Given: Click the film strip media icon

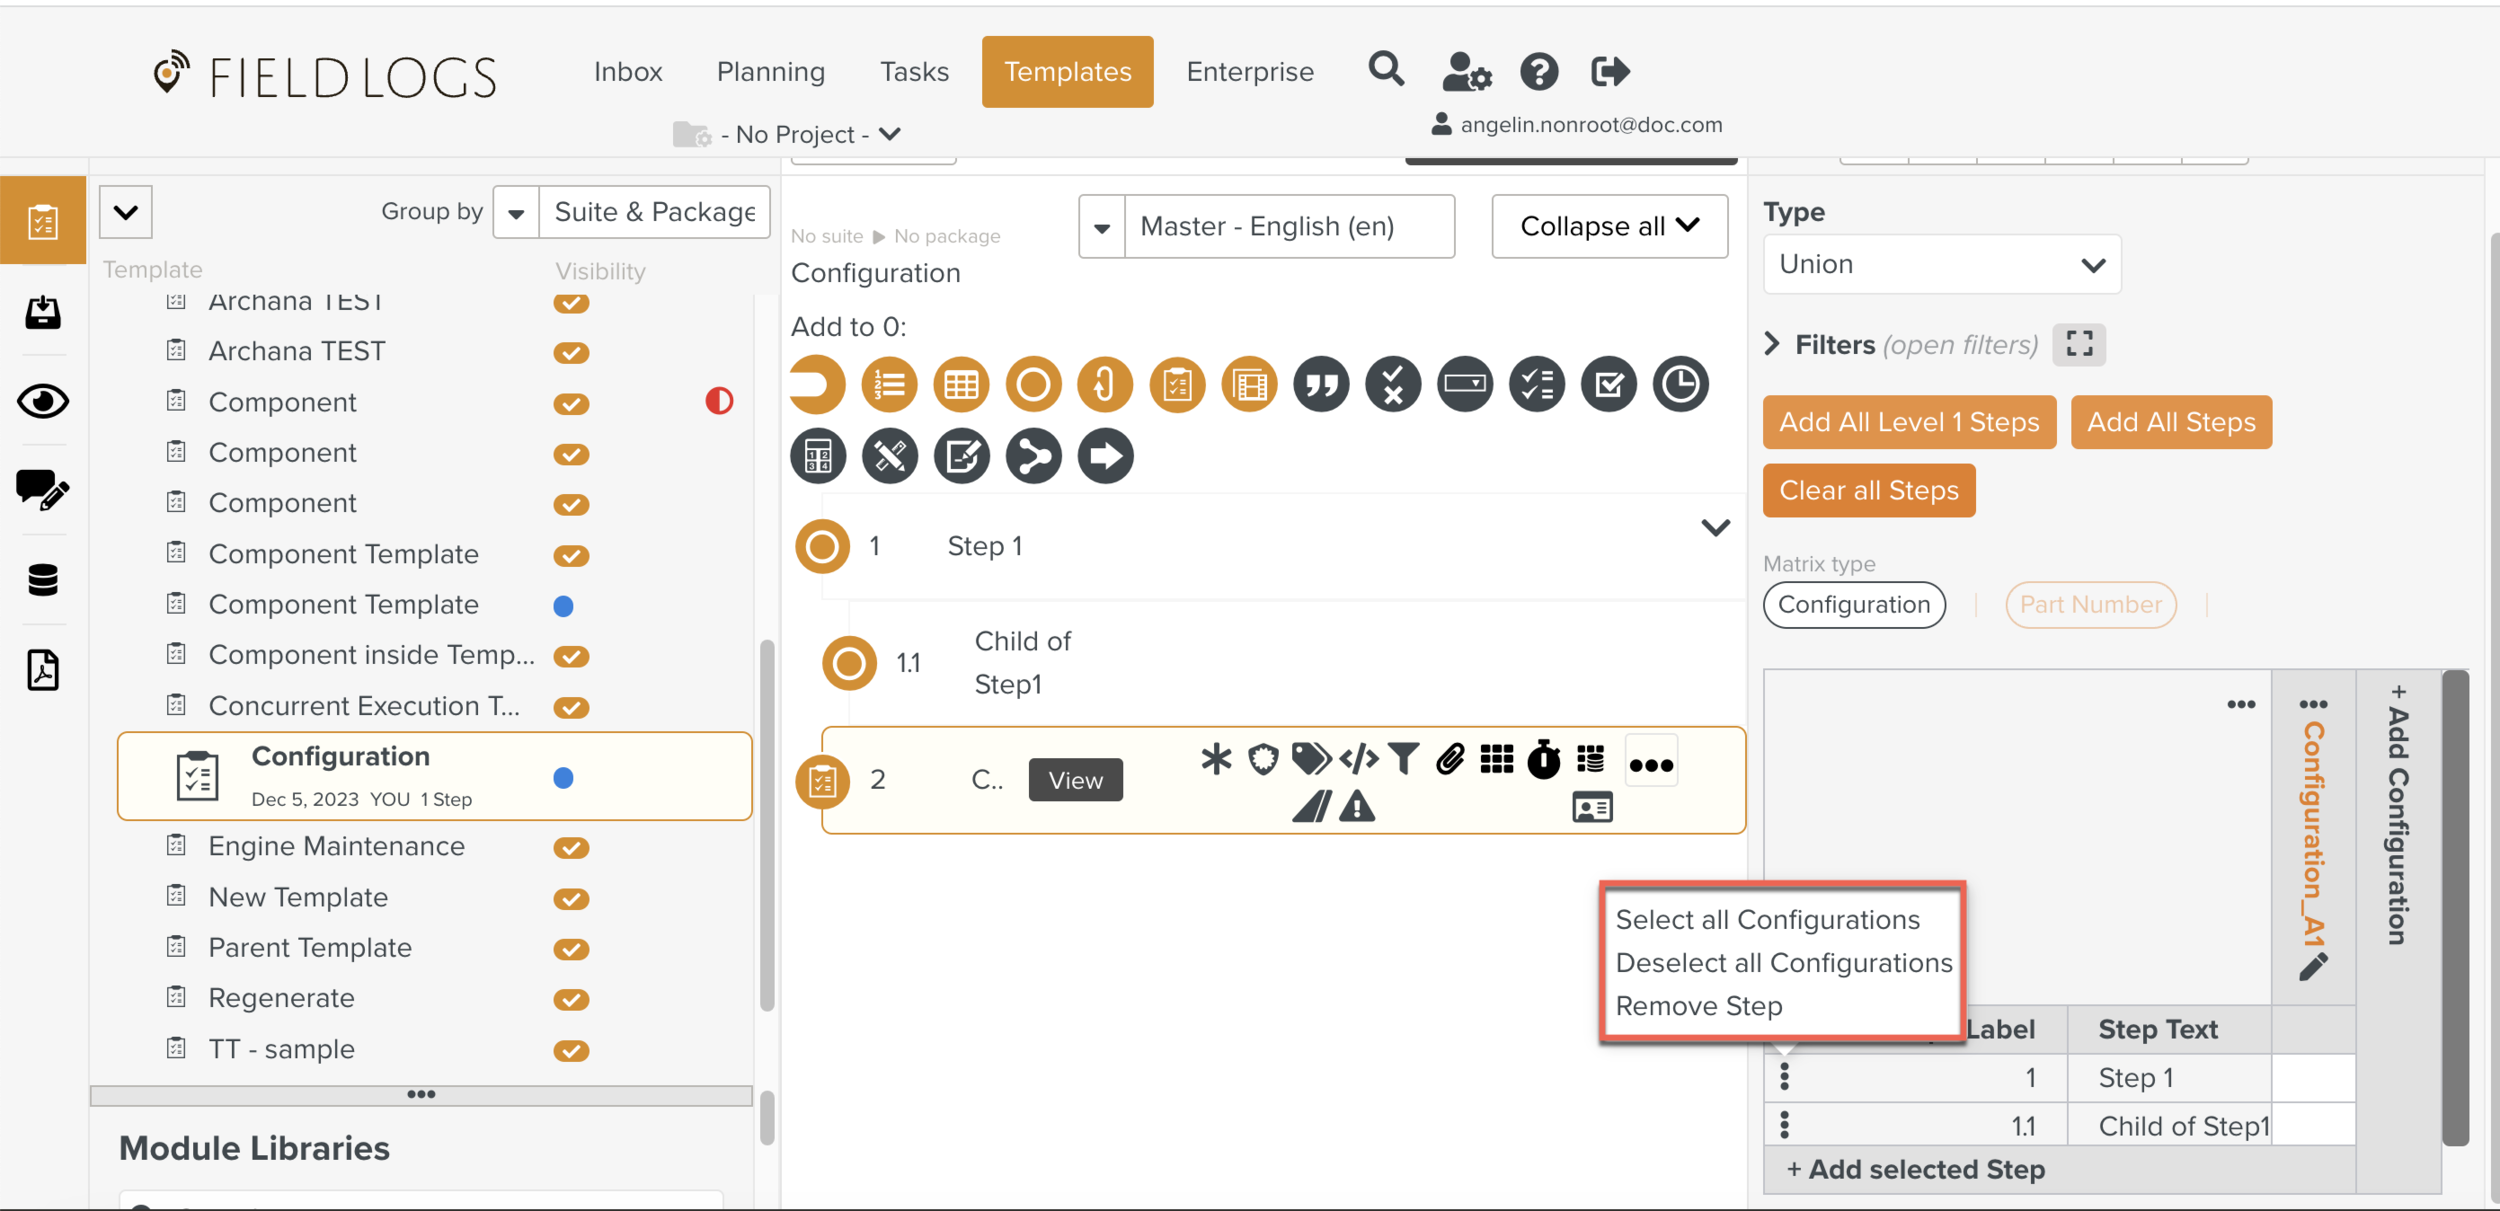Looking at the screenshot, I should pos(1249,384).
